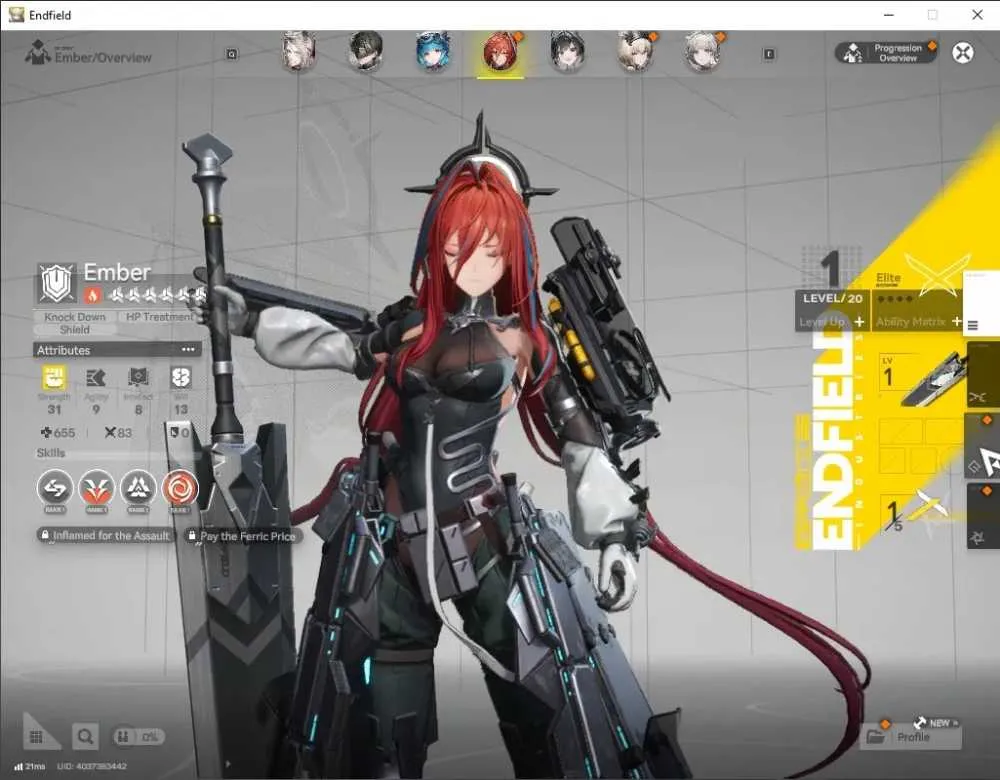View locked talent Pay the Ferric Price
Viewport: 1000px width, 780px height.
pos(242,536)
